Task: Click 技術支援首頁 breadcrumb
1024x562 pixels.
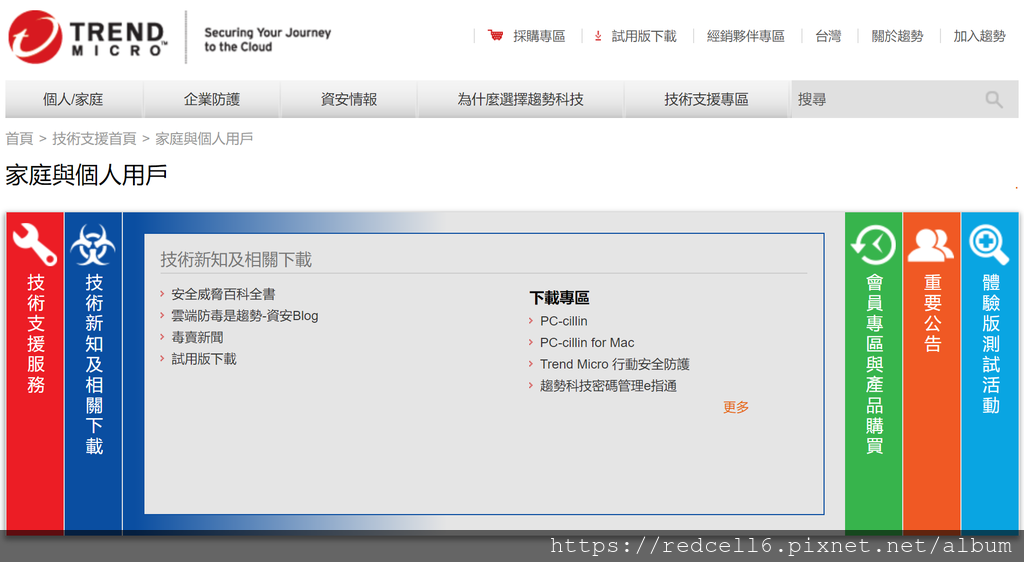Action: tap(94, 138)
